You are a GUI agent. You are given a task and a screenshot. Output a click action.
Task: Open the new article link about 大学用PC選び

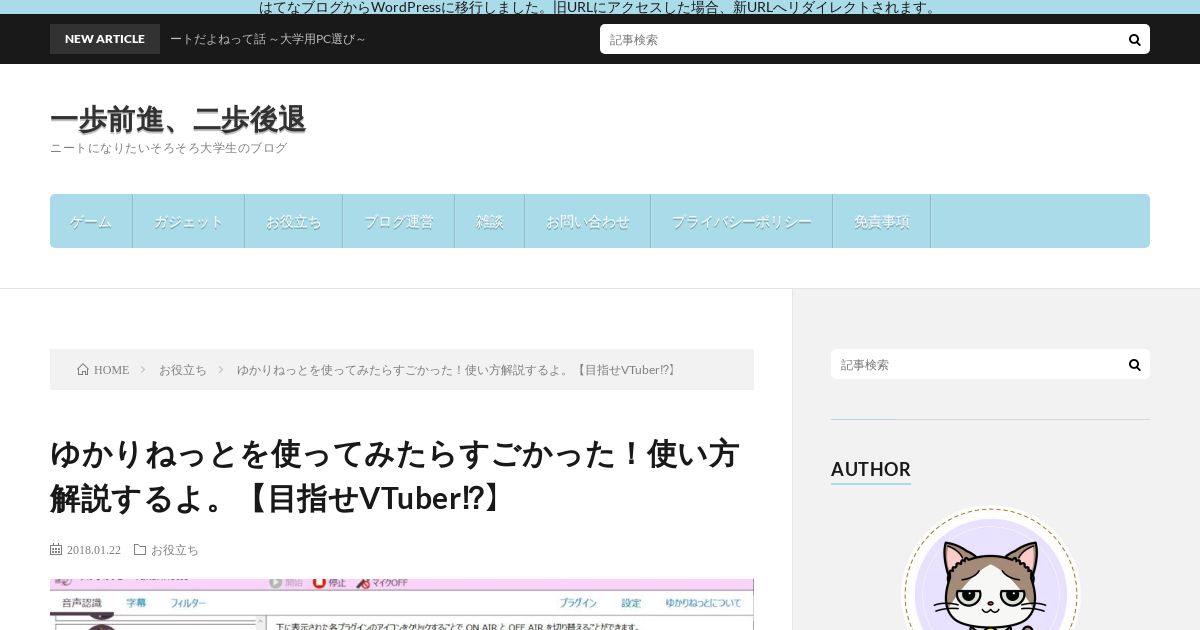pyautogui.click(x=268, y=39)
